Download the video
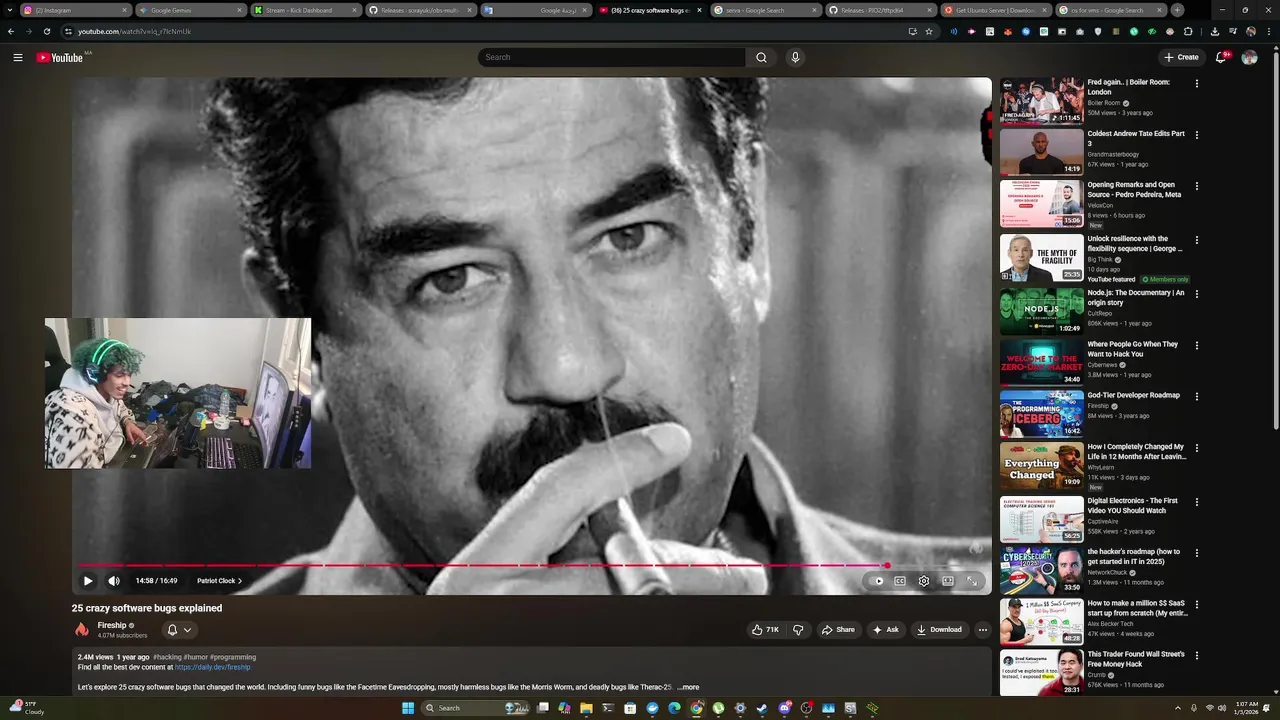The image size is (1280, 720). (x=939, y=630)
